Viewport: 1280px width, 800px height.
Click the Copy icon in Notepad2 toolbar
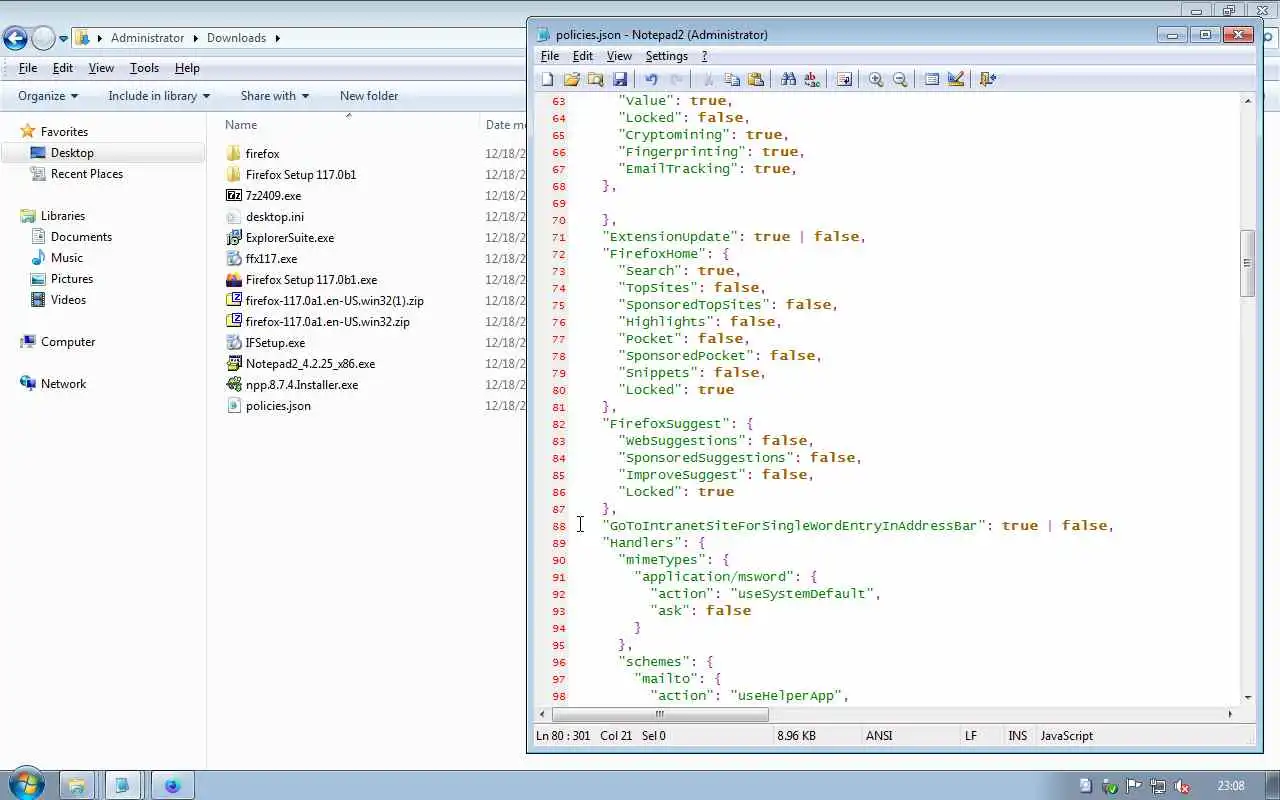click(x=732, y=79)
